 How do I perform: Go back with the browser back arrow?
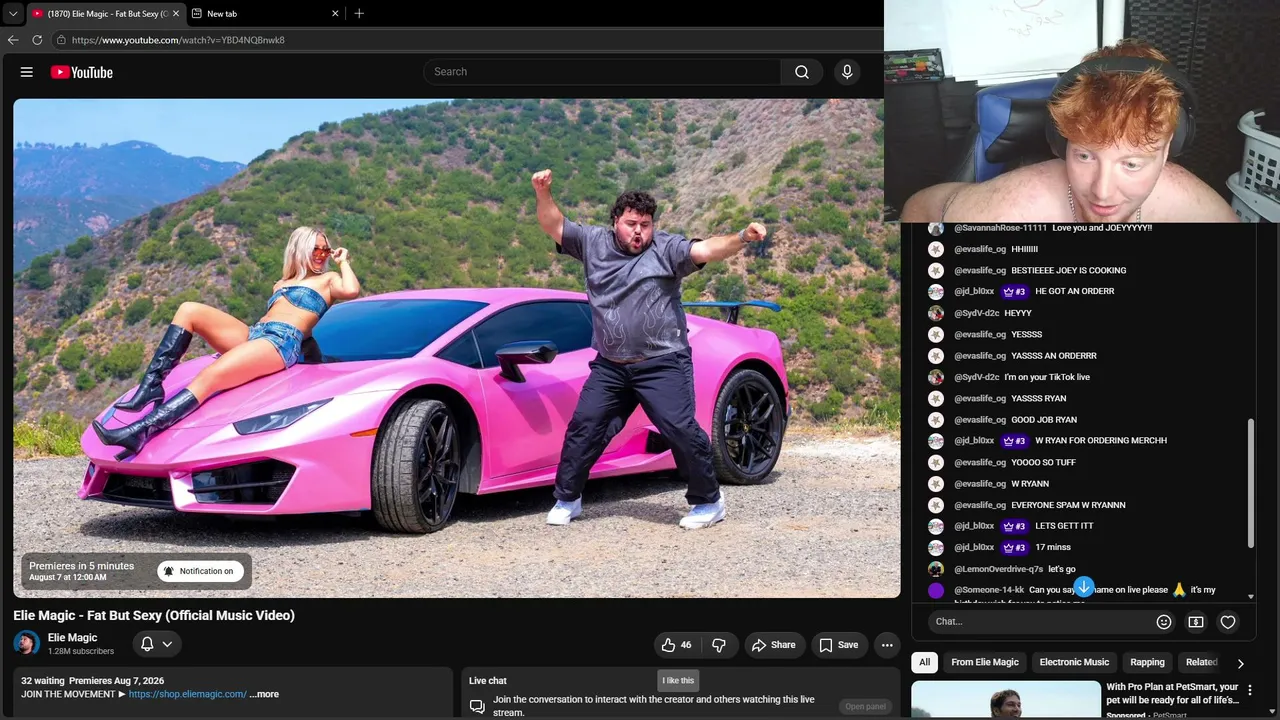click(13, 40)
